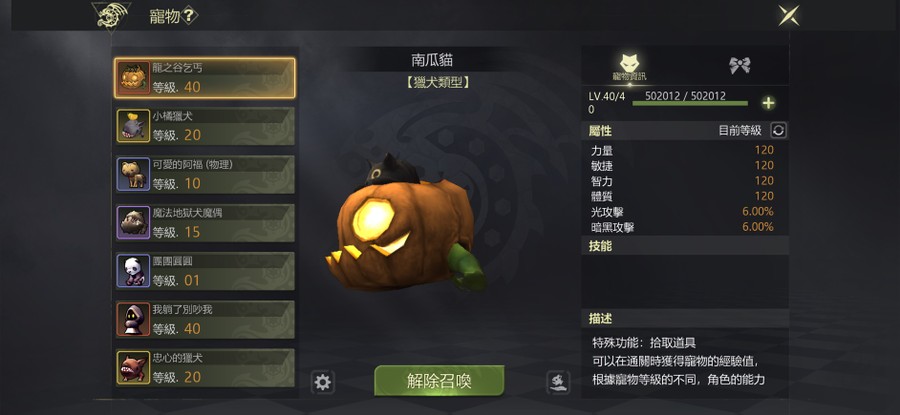Click the dragon emblem icon at top

(x=111, y=16)
